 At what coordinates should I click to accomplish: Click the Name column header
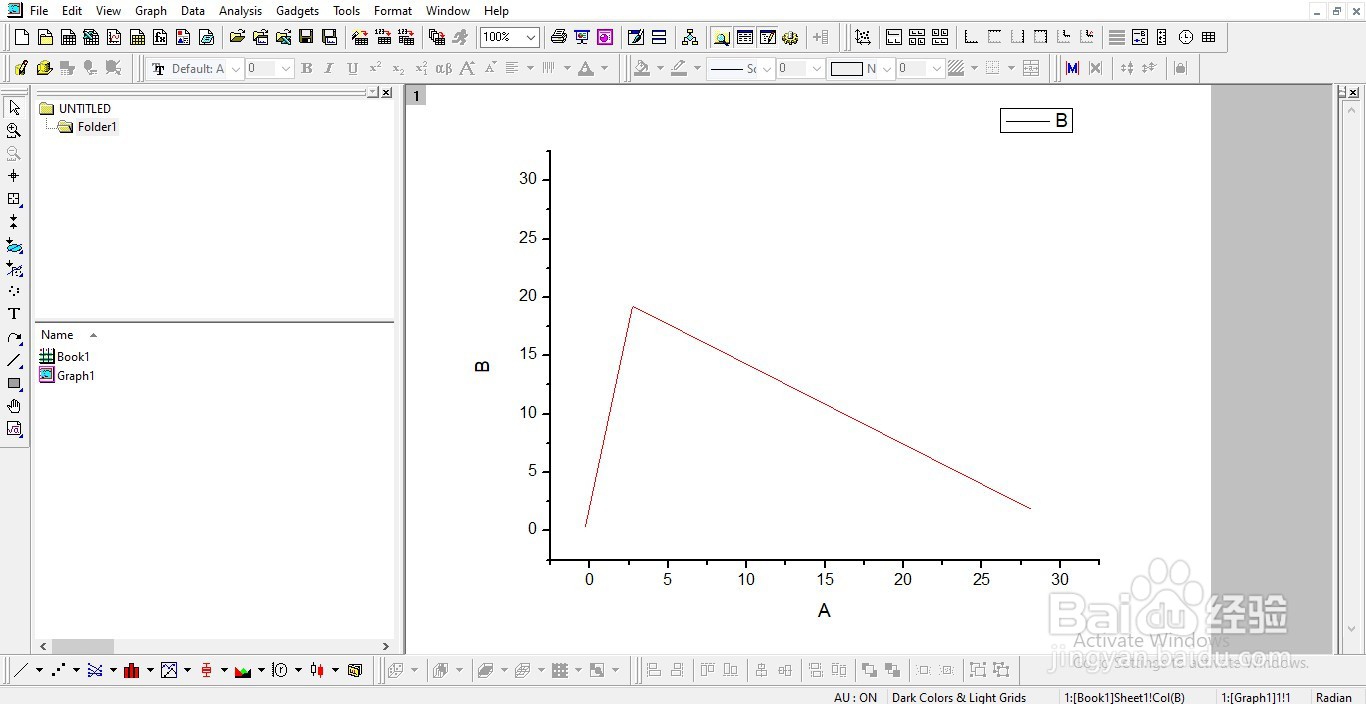pos(57,335)
